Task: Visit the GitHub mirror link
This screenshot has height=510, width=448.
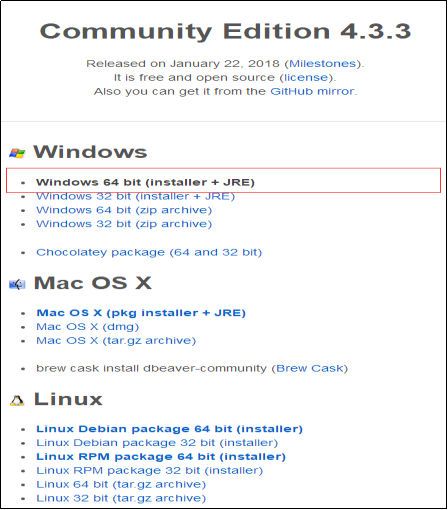Action: click(312, 91)
